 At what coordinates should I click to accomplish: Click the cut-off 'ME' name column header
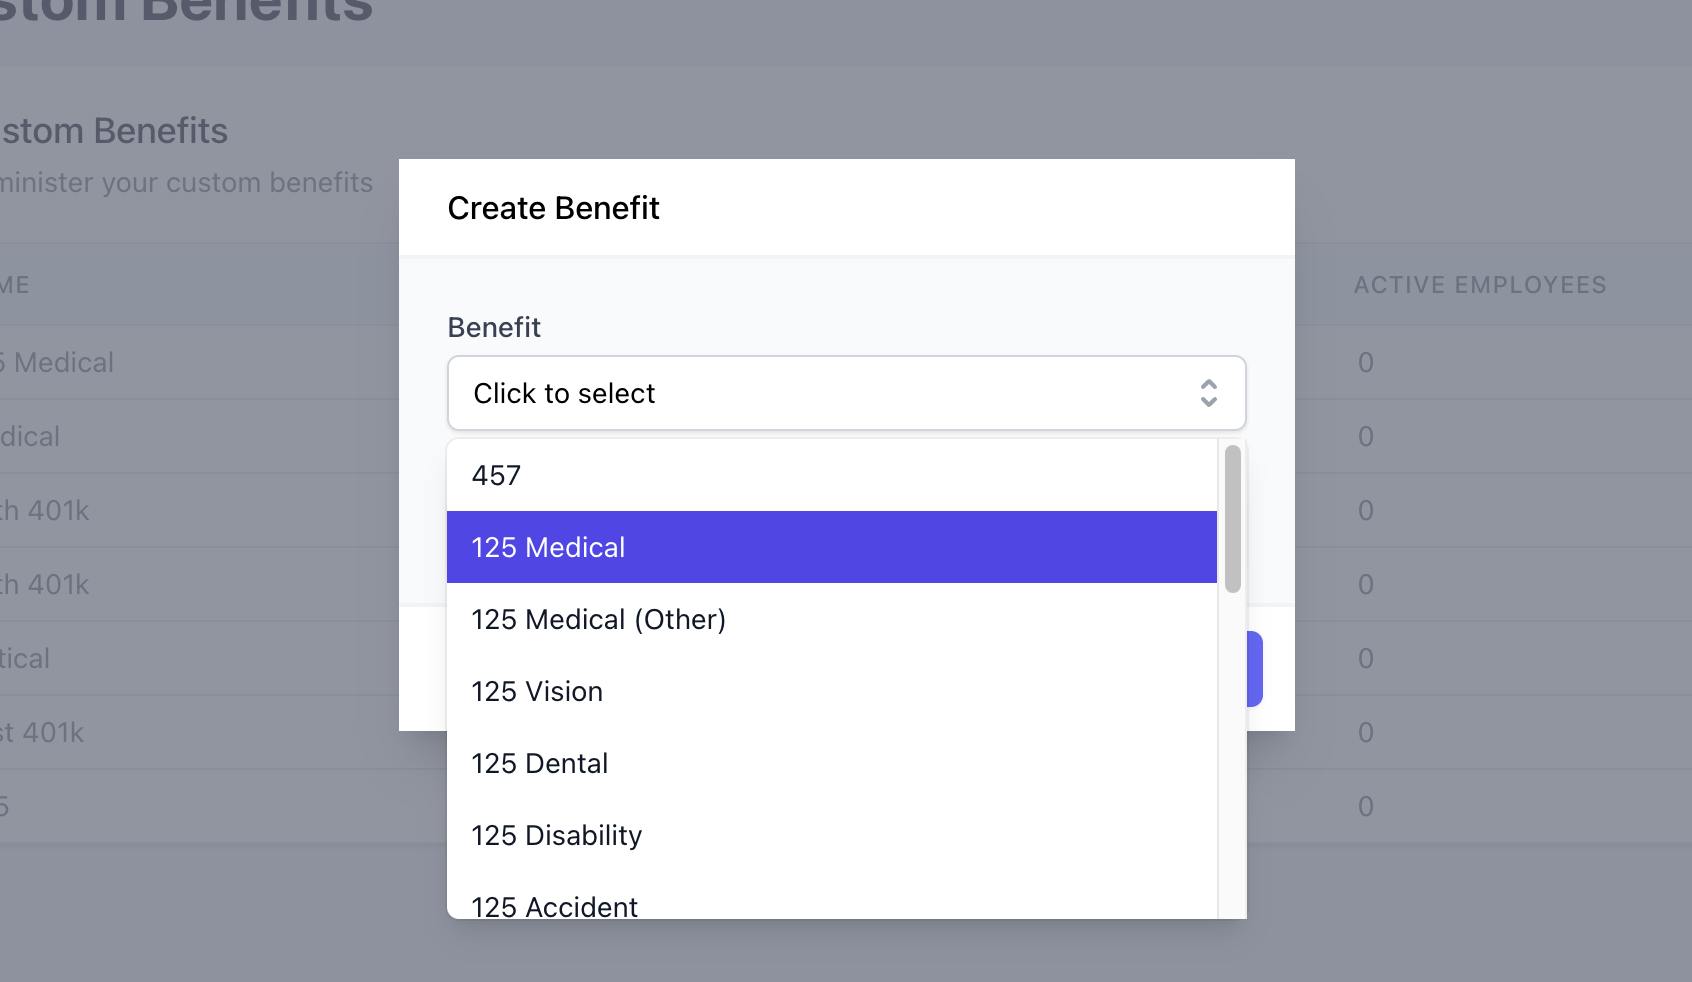[14, 285]
